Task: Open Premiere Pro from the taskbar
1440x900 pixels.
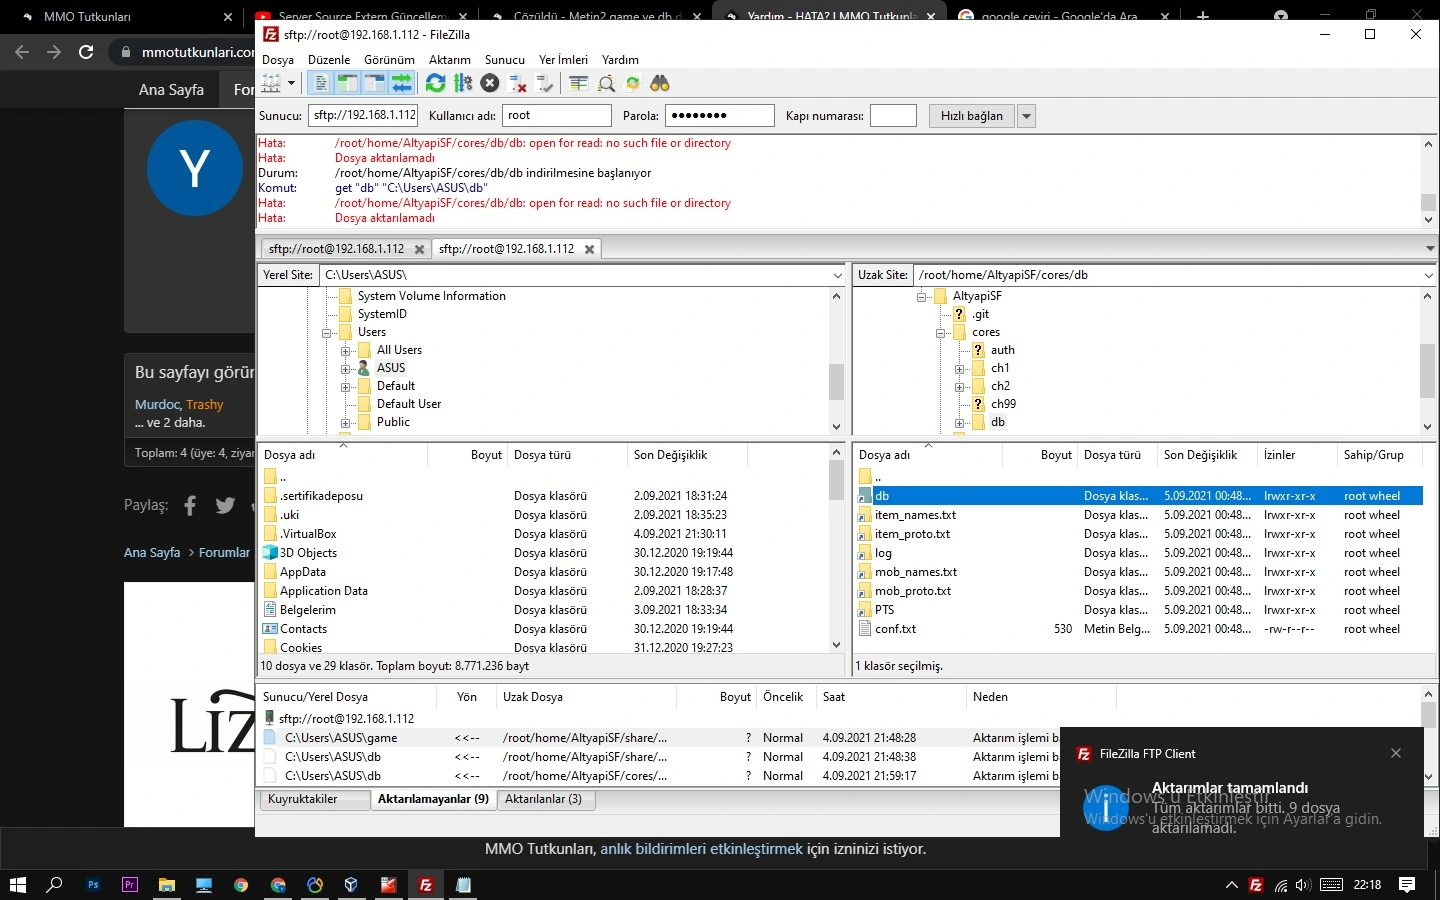Action: tap(130, 885)
